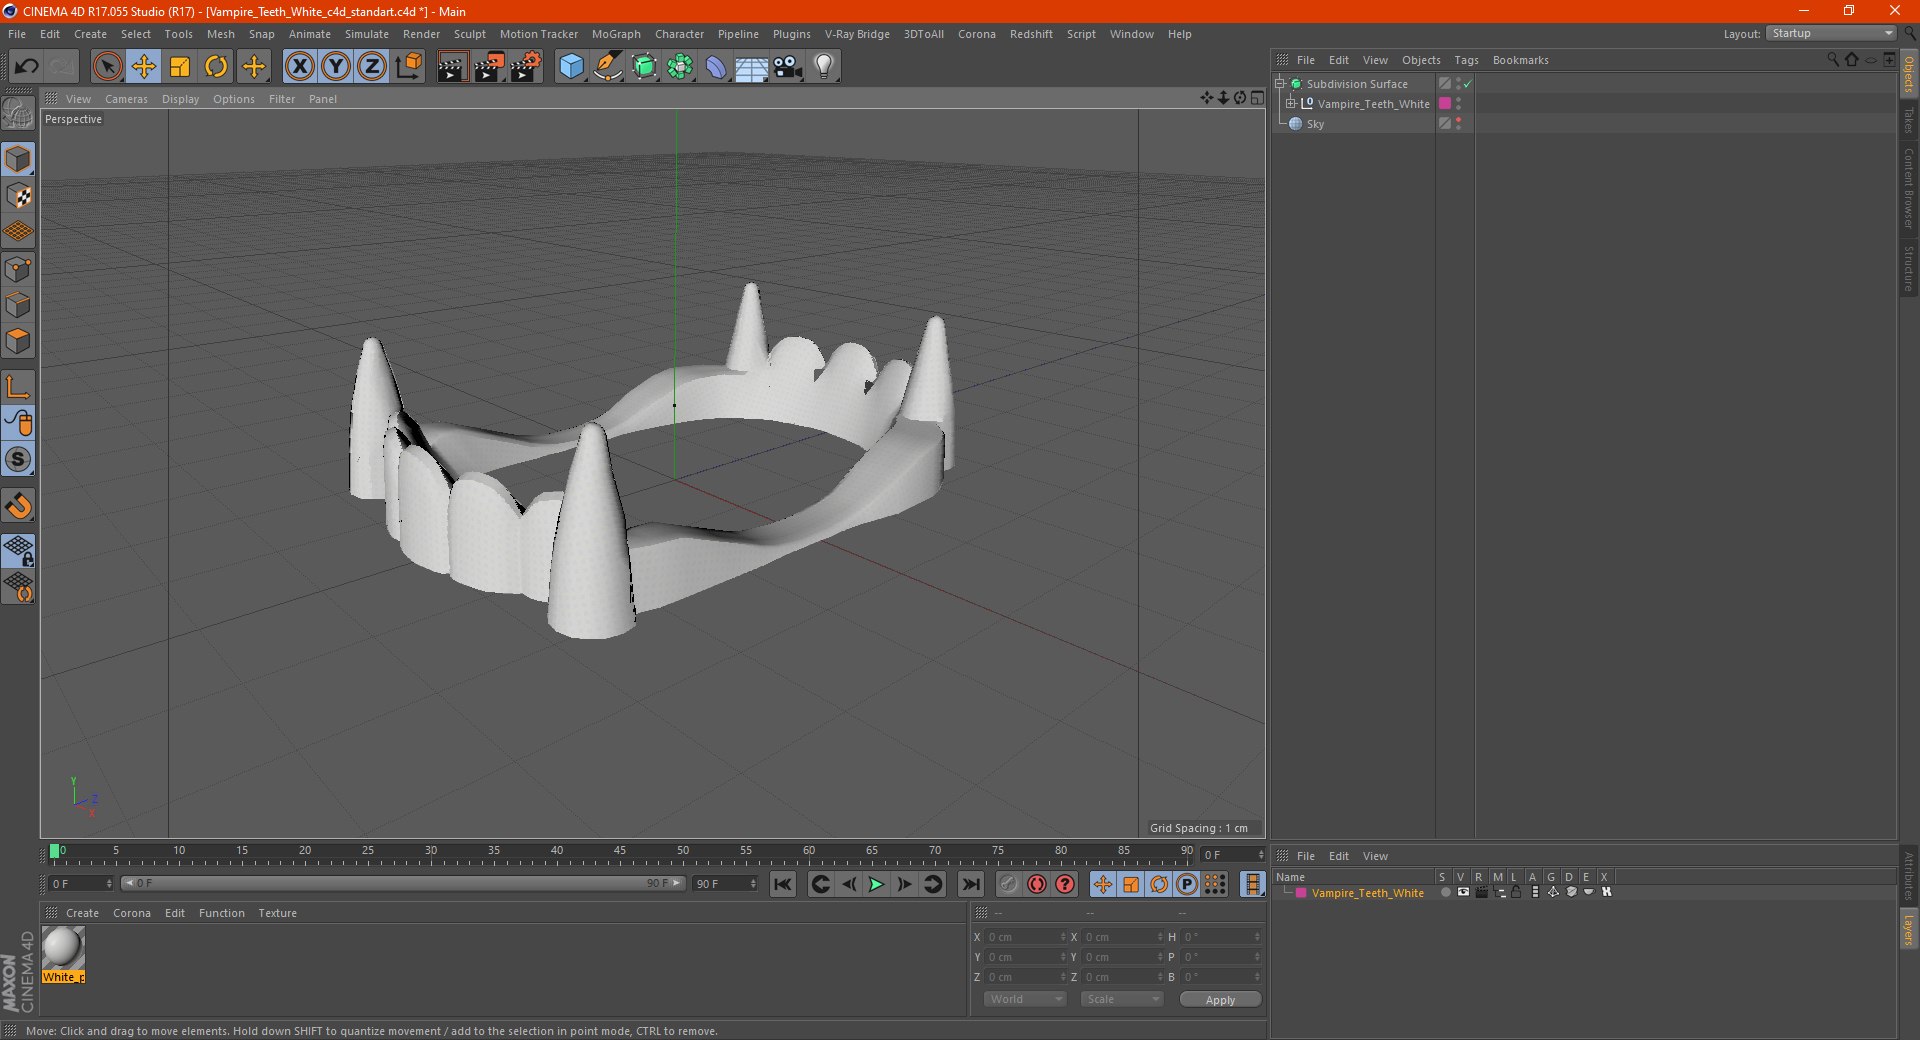1920x1040 pixels.
Task: Toggle layer Vampire_Teeth_White solo dot
Action: pyautogui.click(x=1445, y=892)
